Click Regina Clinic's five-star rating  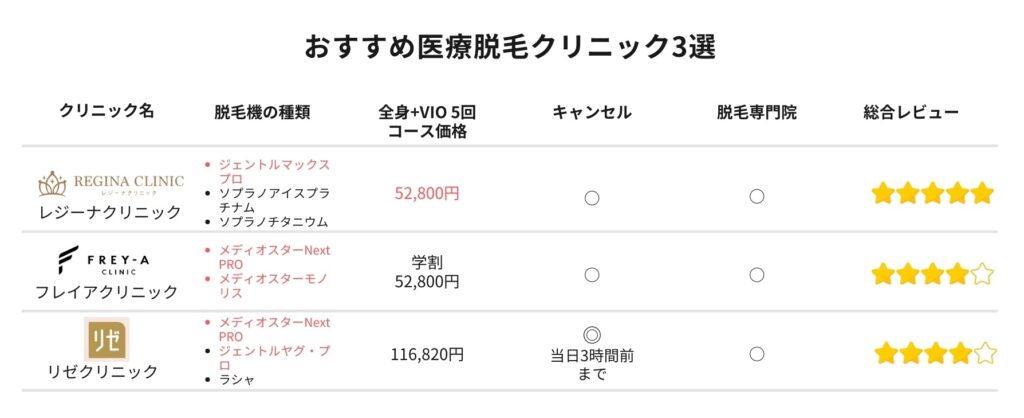933,193
